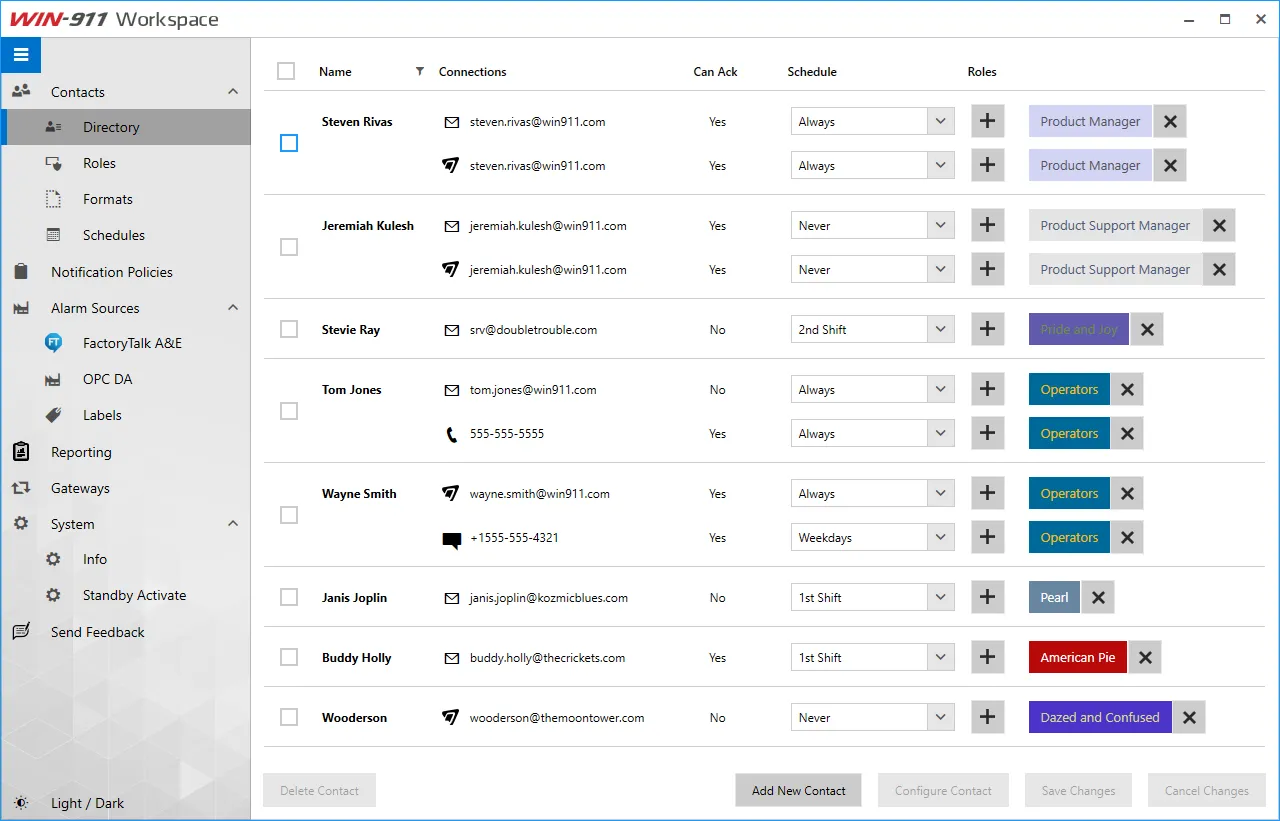Open the Weekdays schedule dropdown for Wayne Smith

click(x=939, y=537)
